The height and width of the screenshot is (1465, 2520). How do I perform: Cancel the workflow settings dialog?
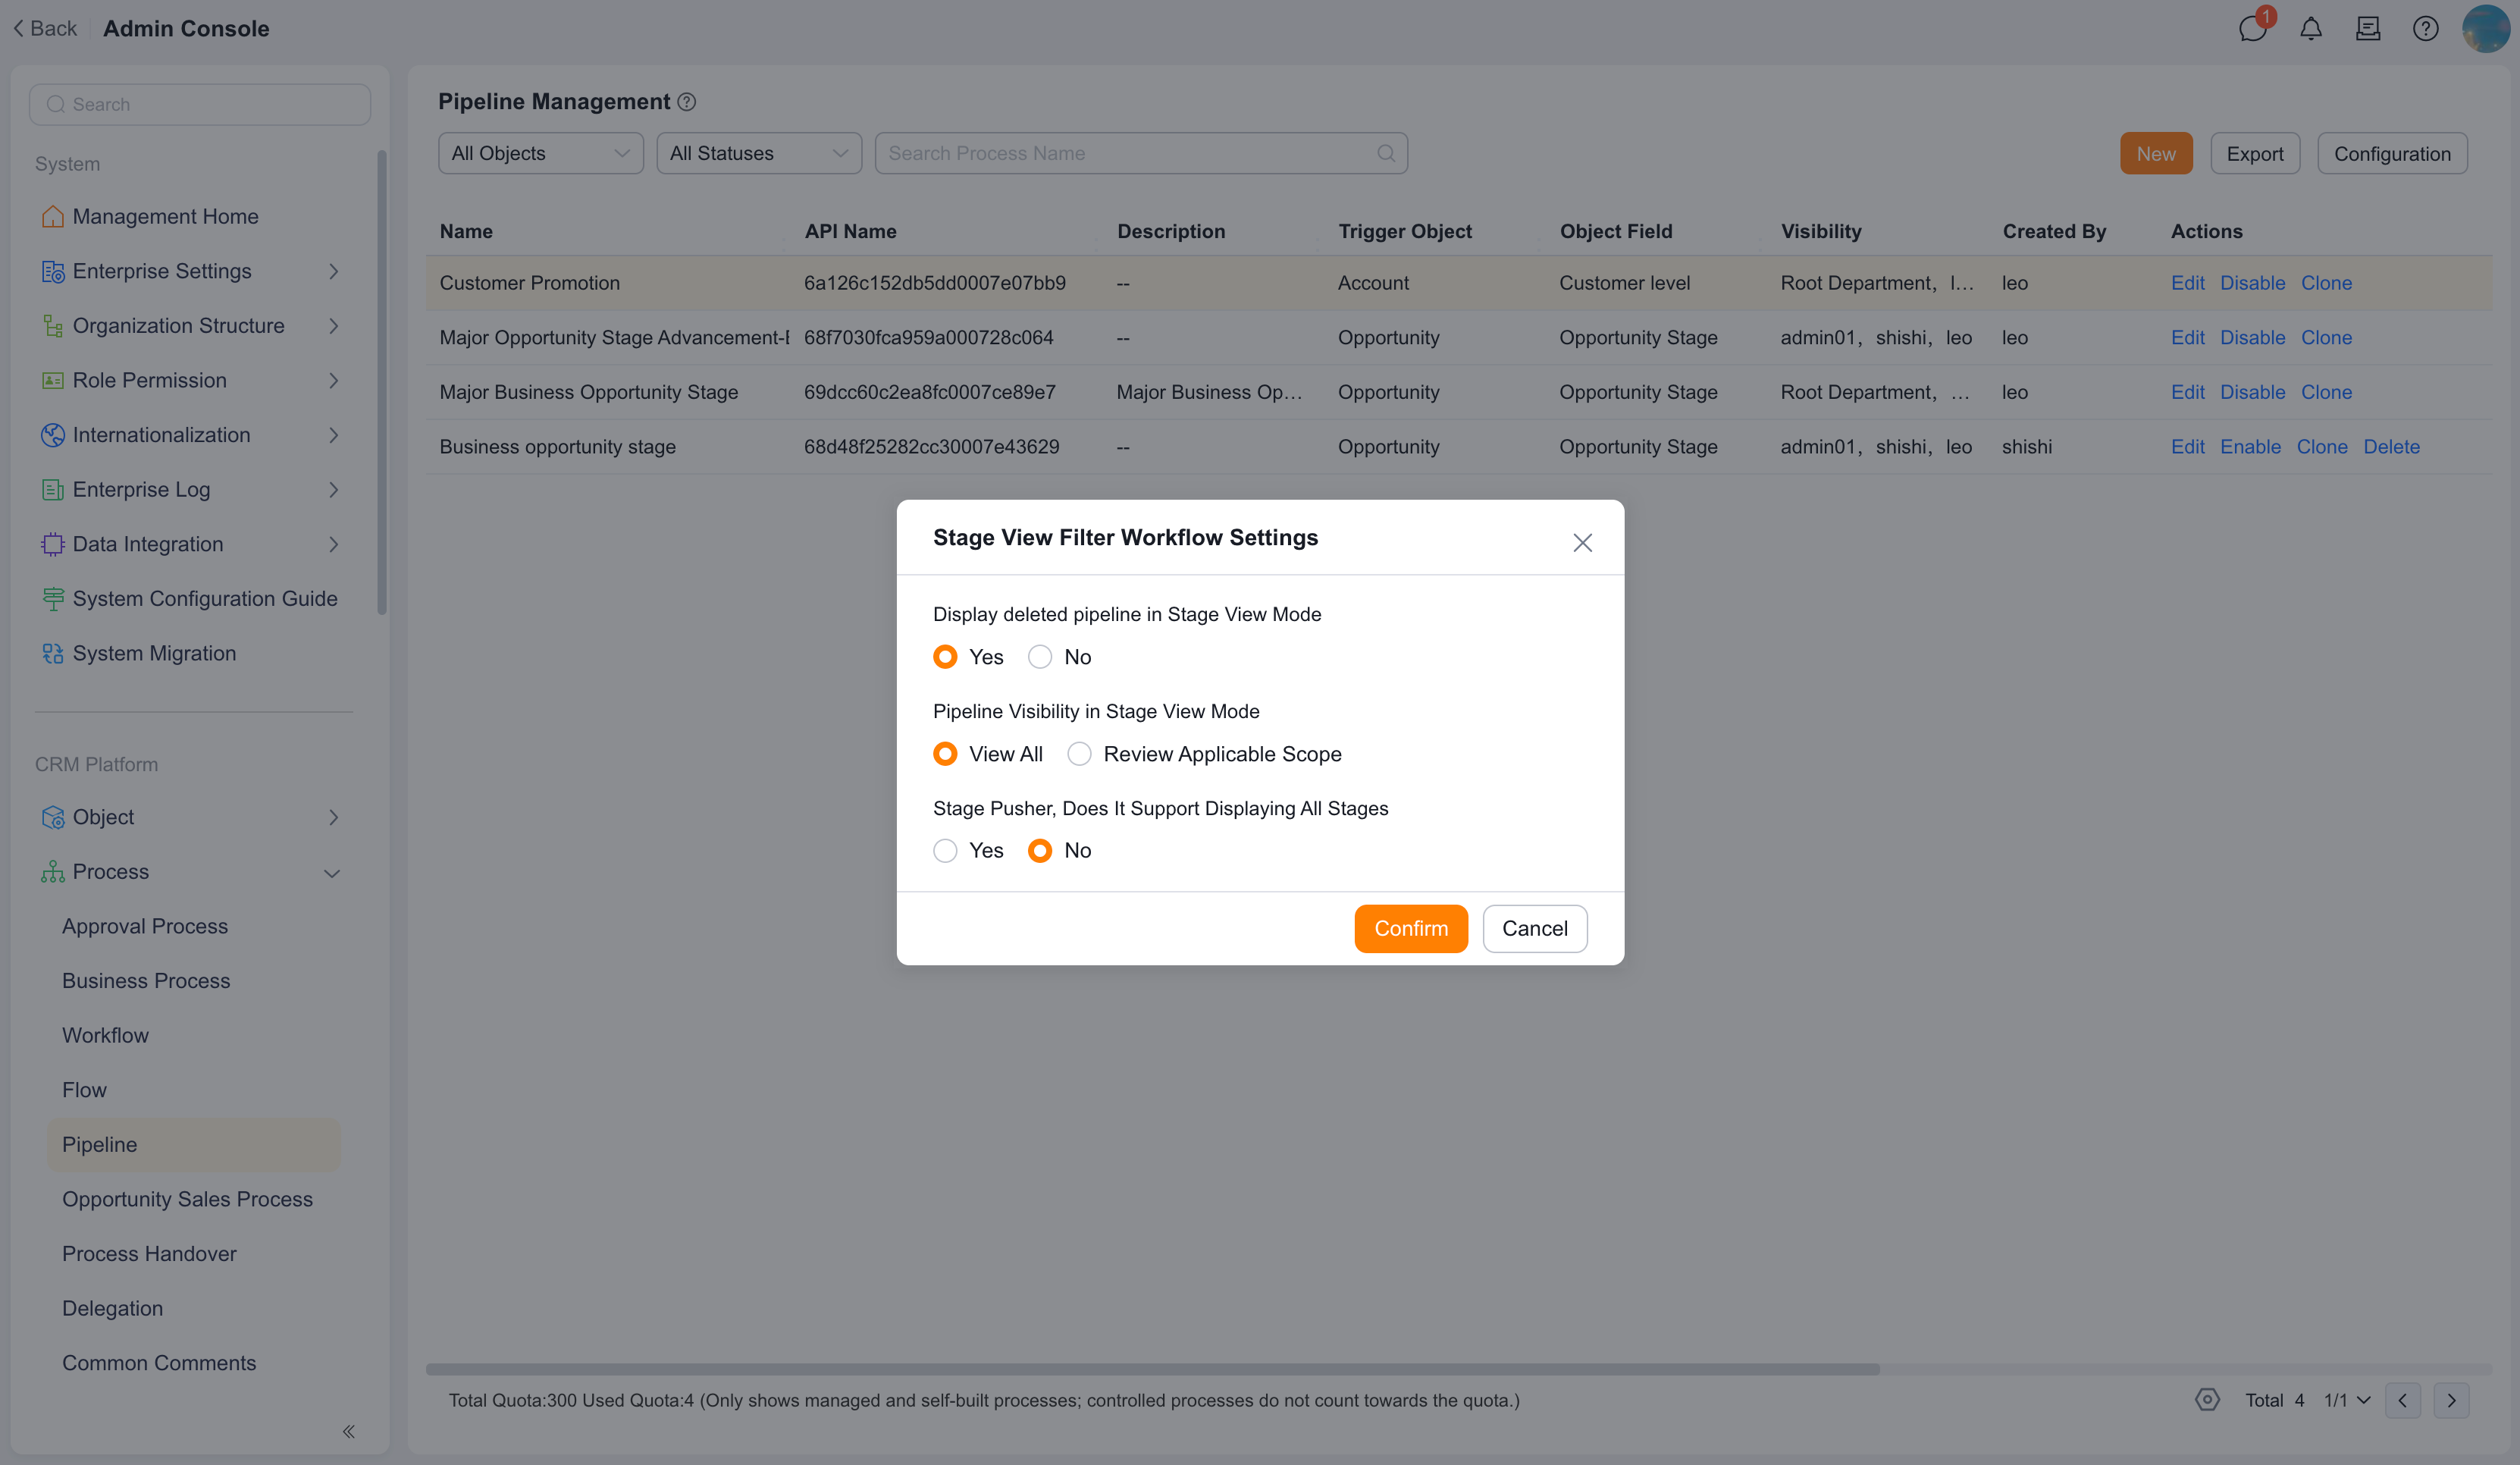pos(1535,928)
